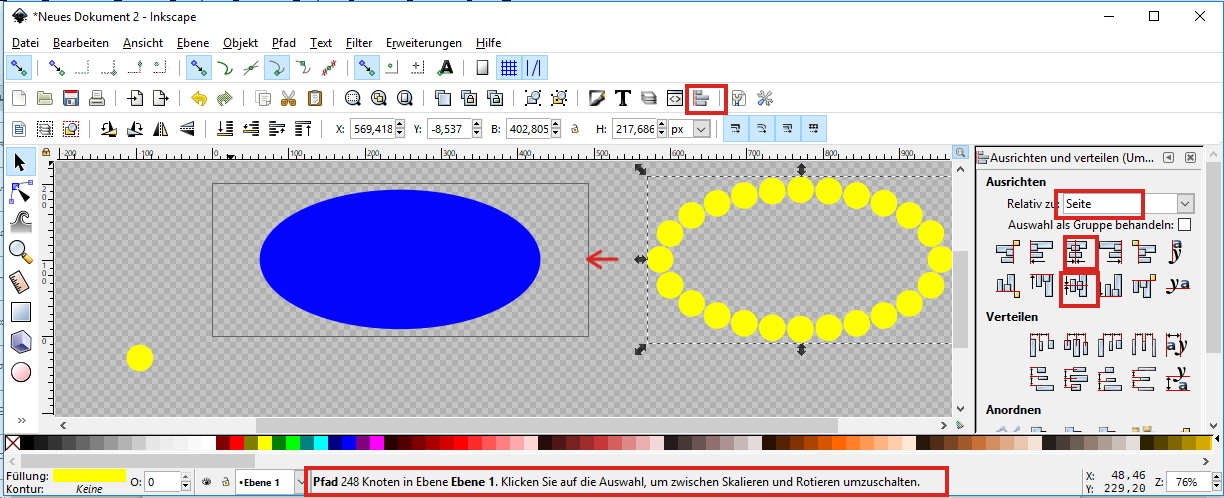Viewport: 1224px width, 498px height.
Task: Print the document
Action: (x=96, y=98)
